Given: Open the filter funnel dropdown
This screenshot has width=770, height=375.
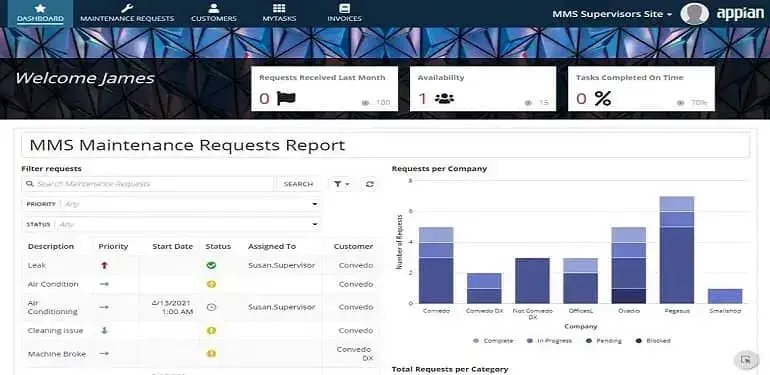Looking at the screenshot, I should click(342, 184).
